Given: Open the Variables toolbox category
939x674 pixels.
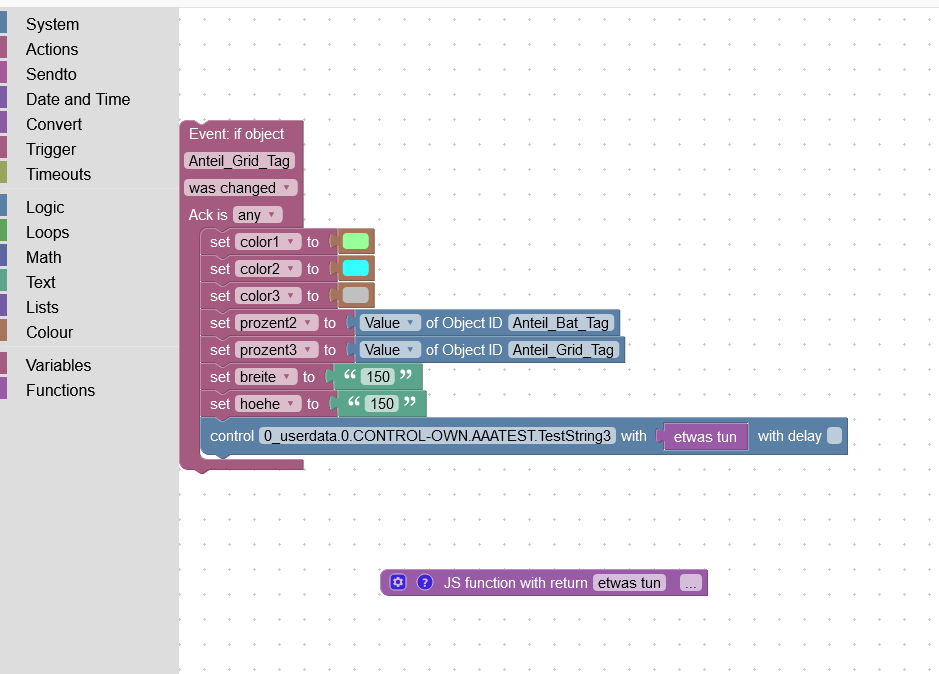Looking at the screenshot, I should pos(59,365).
